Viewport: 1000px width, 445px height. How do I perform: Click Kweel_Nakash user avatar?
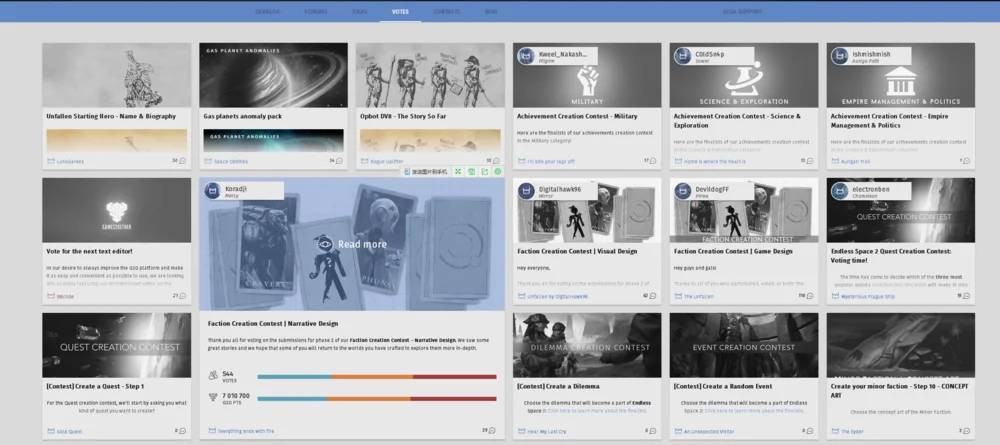click(526, 56)
